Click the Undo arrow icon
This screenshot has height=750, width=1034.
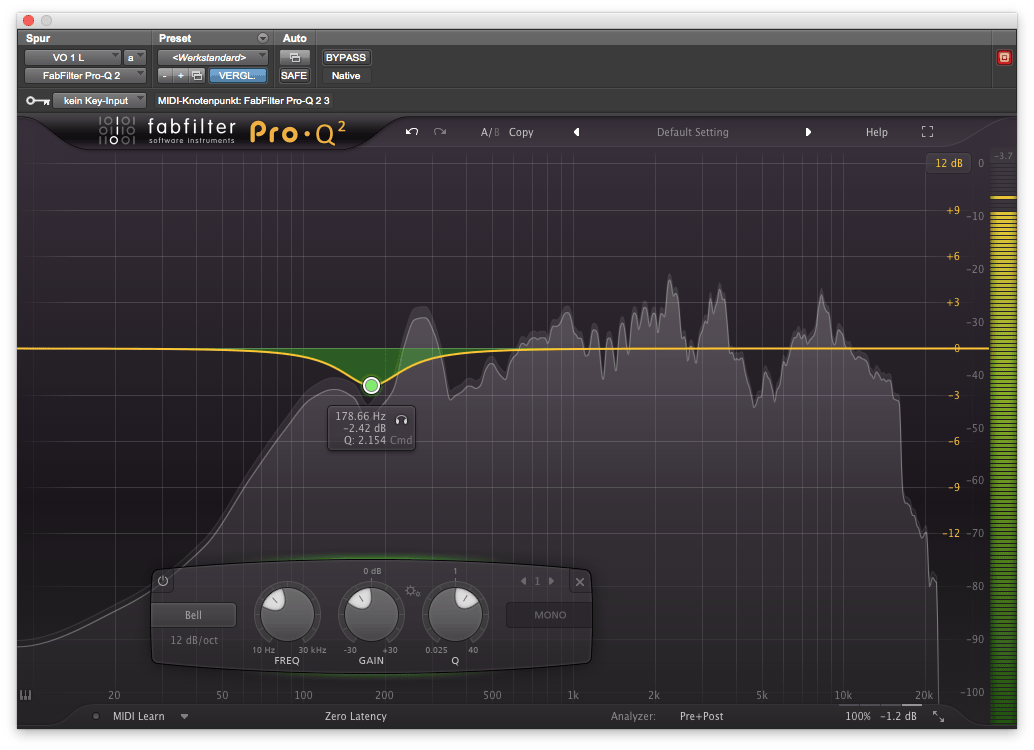(412, 132)
